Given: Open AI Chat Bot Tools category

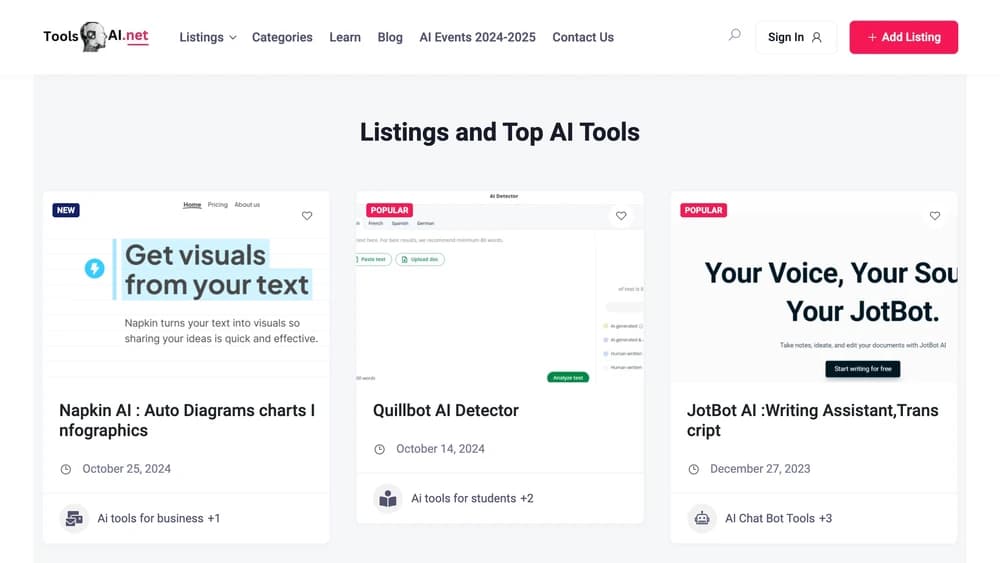Looking at the screenshot, I should (x=770, y=518).
